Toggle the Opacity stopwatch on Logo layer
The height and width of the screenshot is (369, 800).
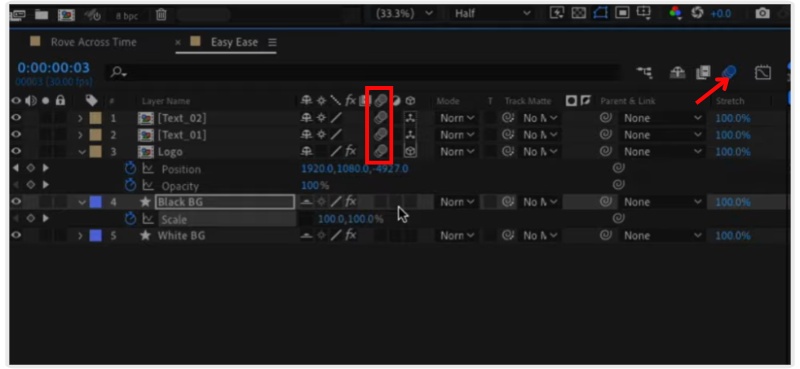click(131, 186)
